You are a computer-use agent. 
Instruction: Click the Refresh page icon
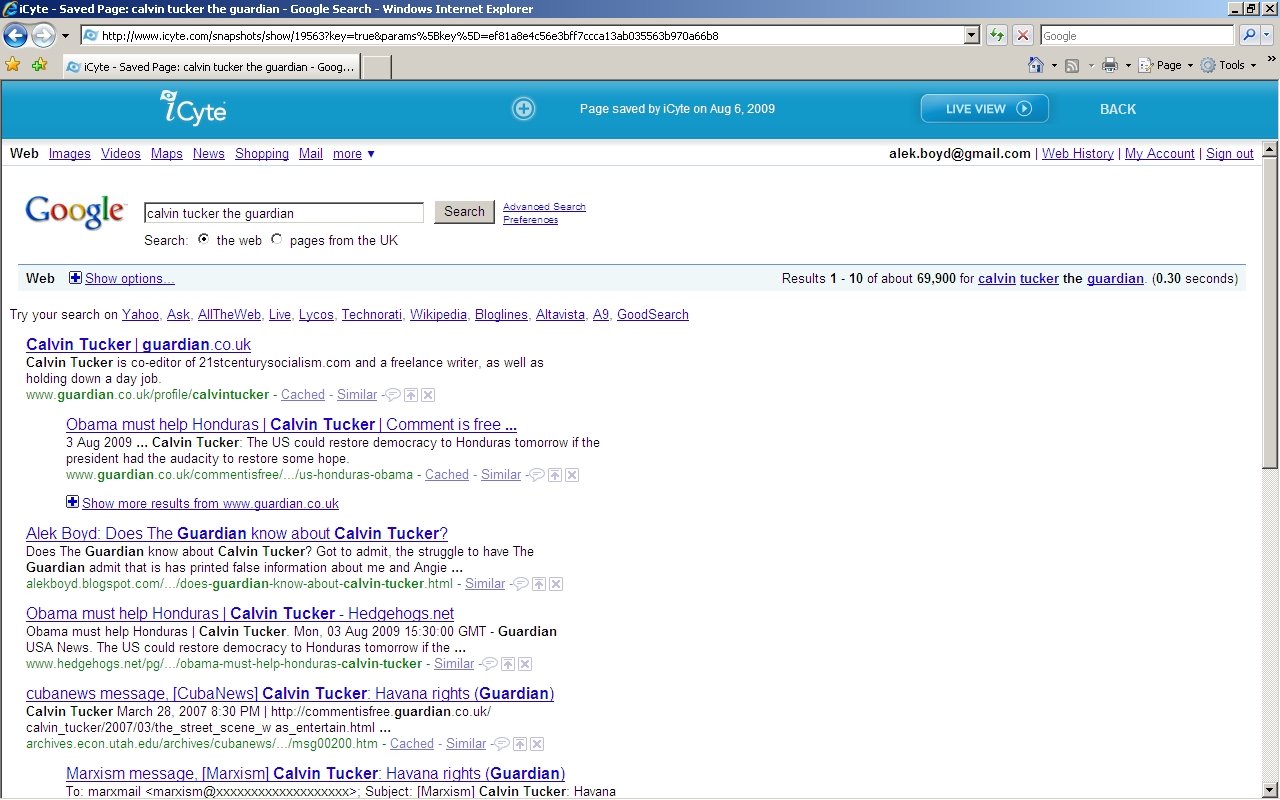click(x=997, y=35)
